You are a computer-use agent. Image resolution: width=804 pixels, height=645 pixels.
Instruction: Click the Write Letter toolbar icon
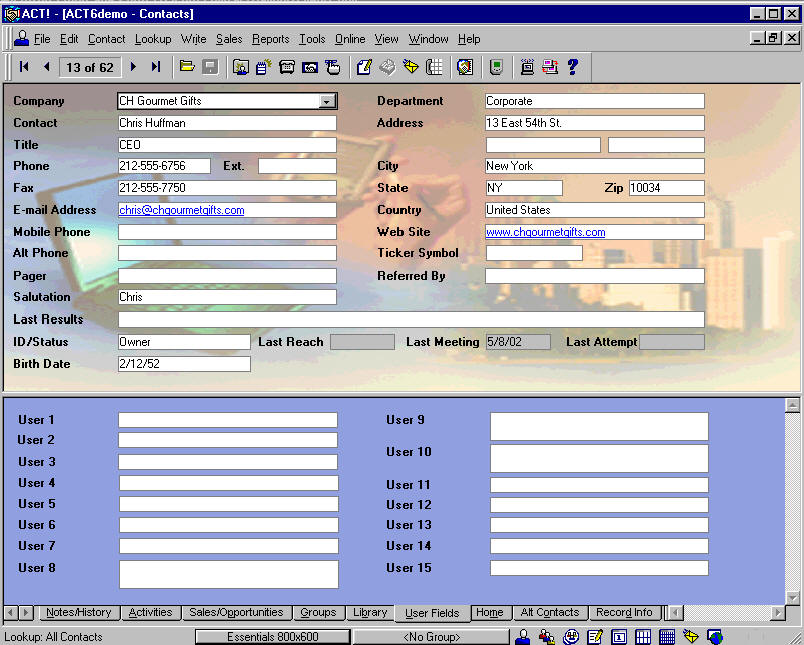364,67
